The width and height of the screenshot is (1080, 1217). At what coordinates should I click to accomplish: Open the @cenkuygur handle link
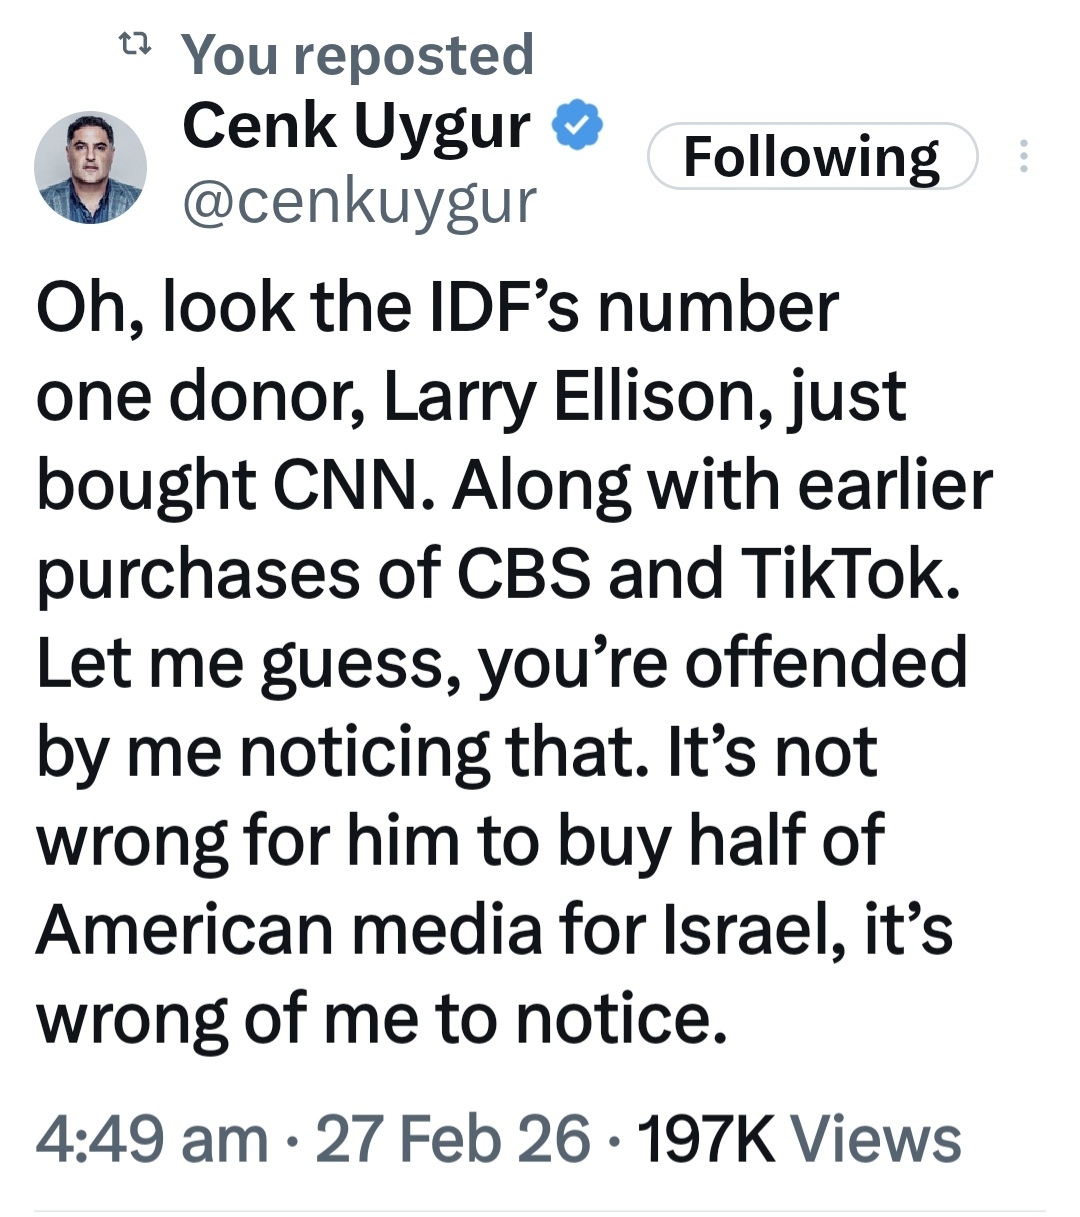tap(360, 200)
